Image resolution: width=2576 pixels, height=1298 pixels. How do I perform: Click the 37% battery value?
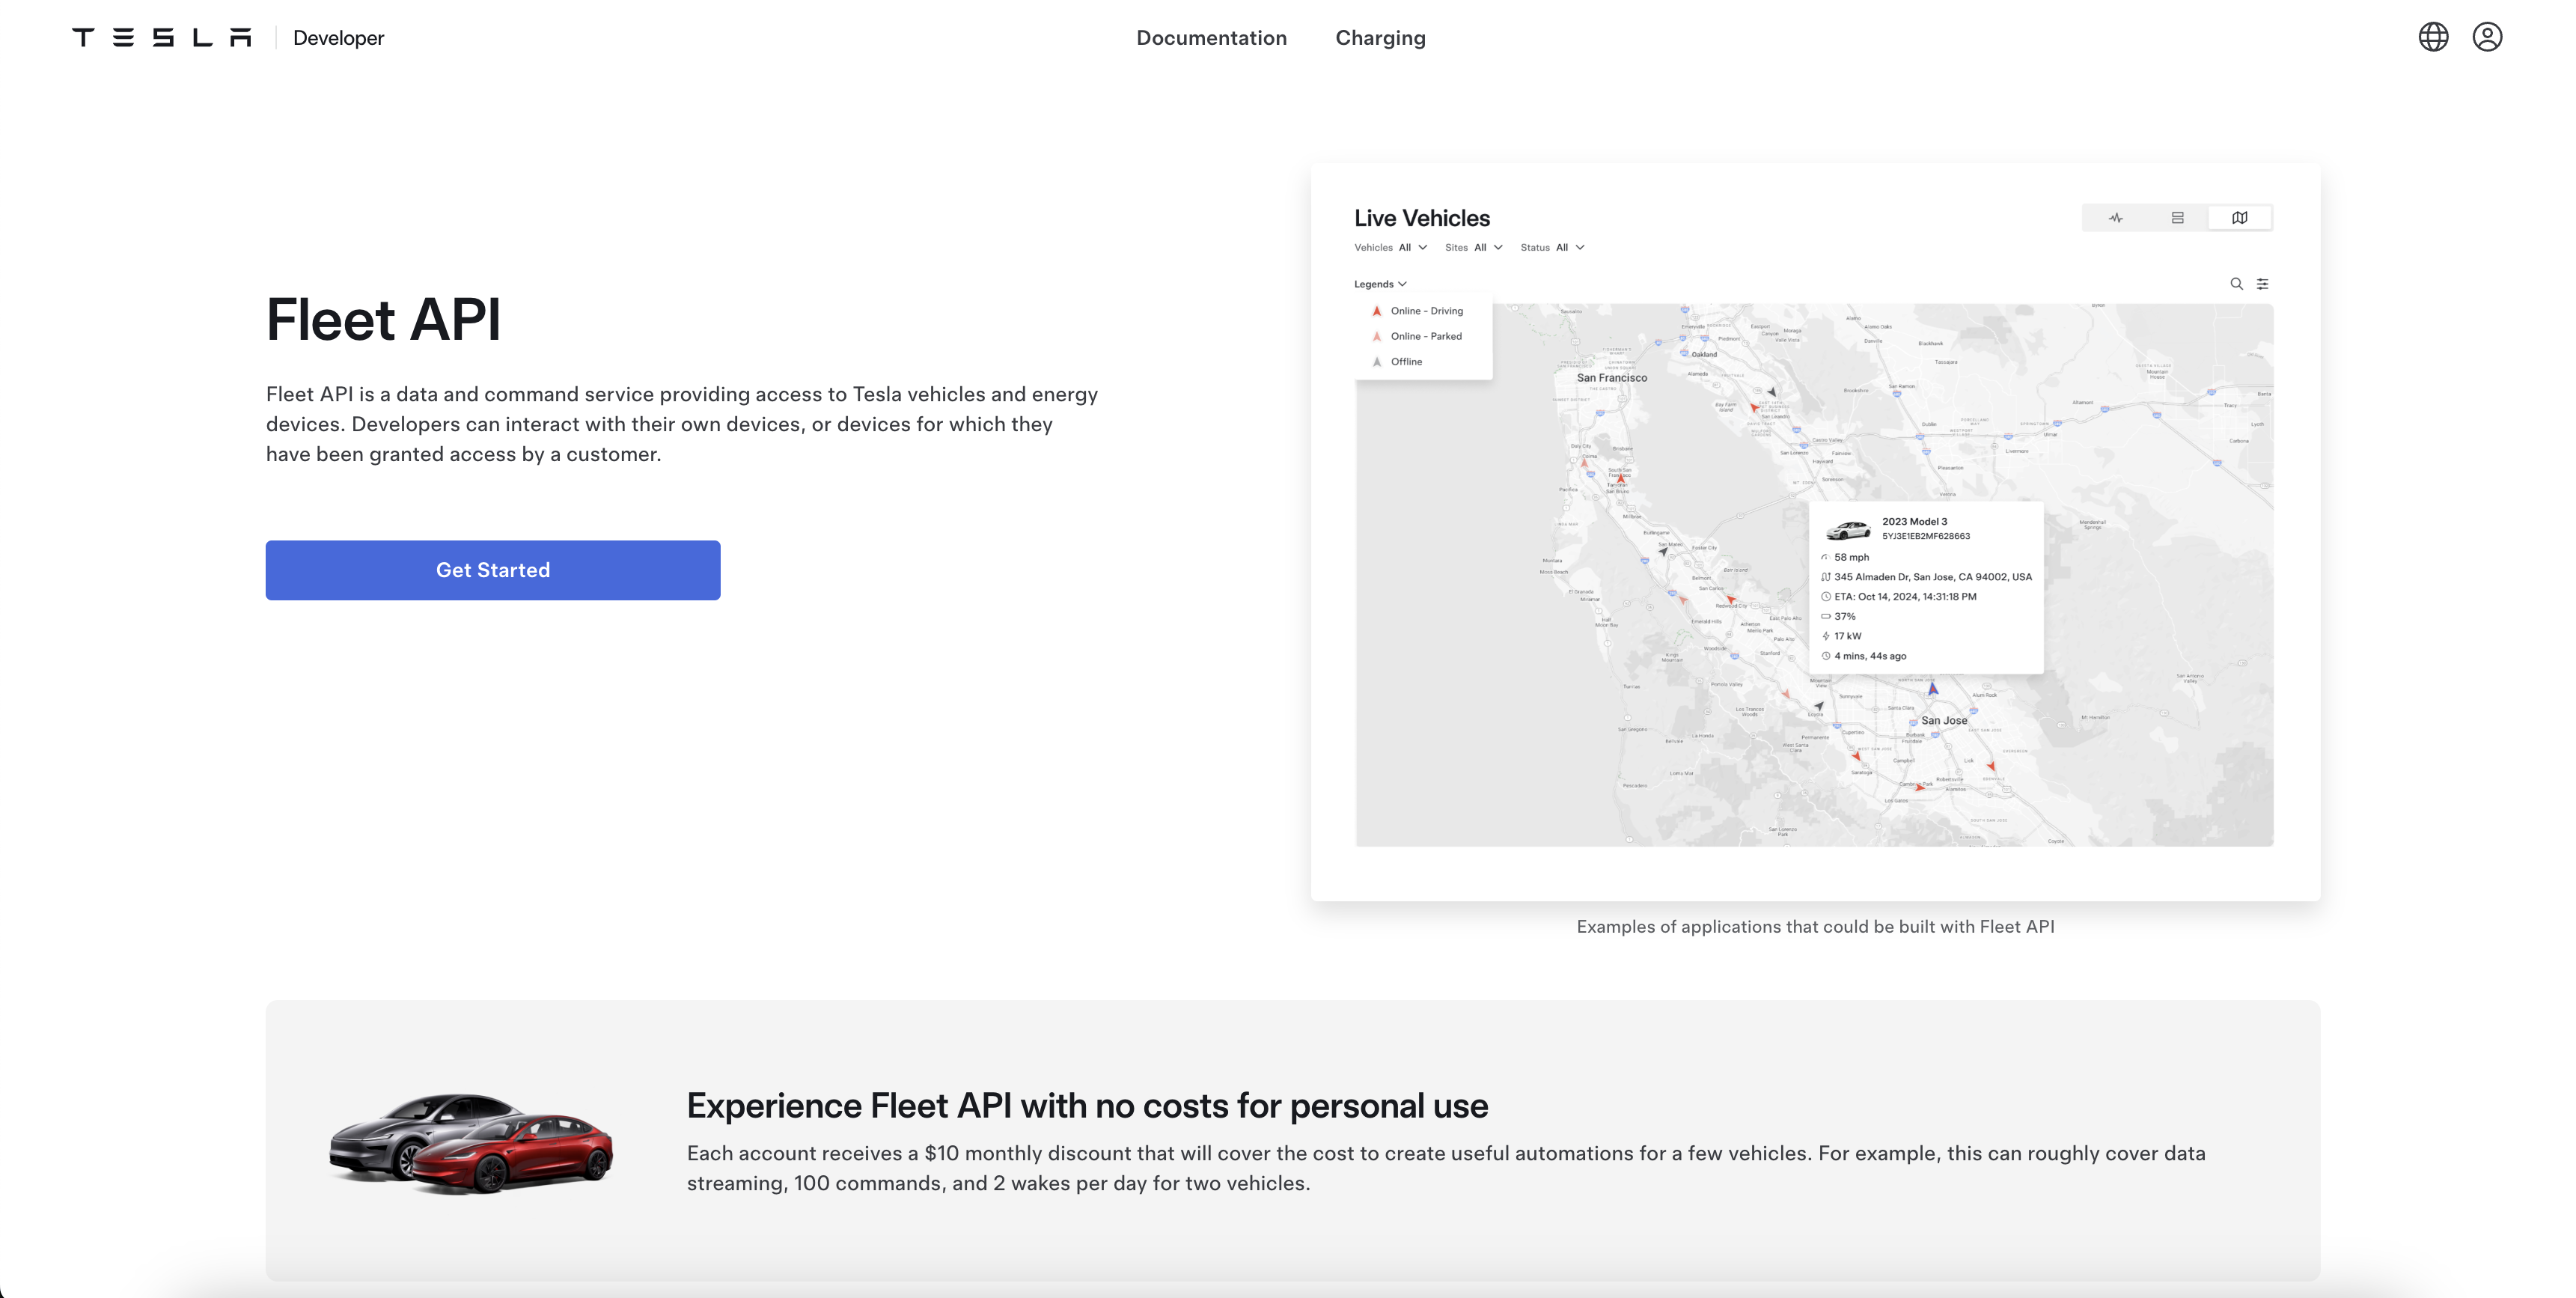(1845, 617)
